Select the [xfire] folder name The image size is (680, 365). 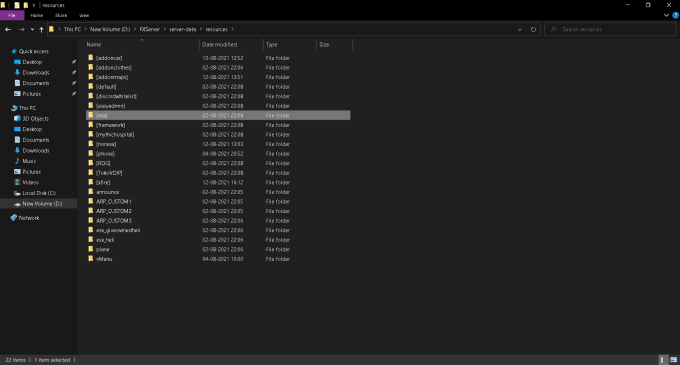click(x=103, y=182)
